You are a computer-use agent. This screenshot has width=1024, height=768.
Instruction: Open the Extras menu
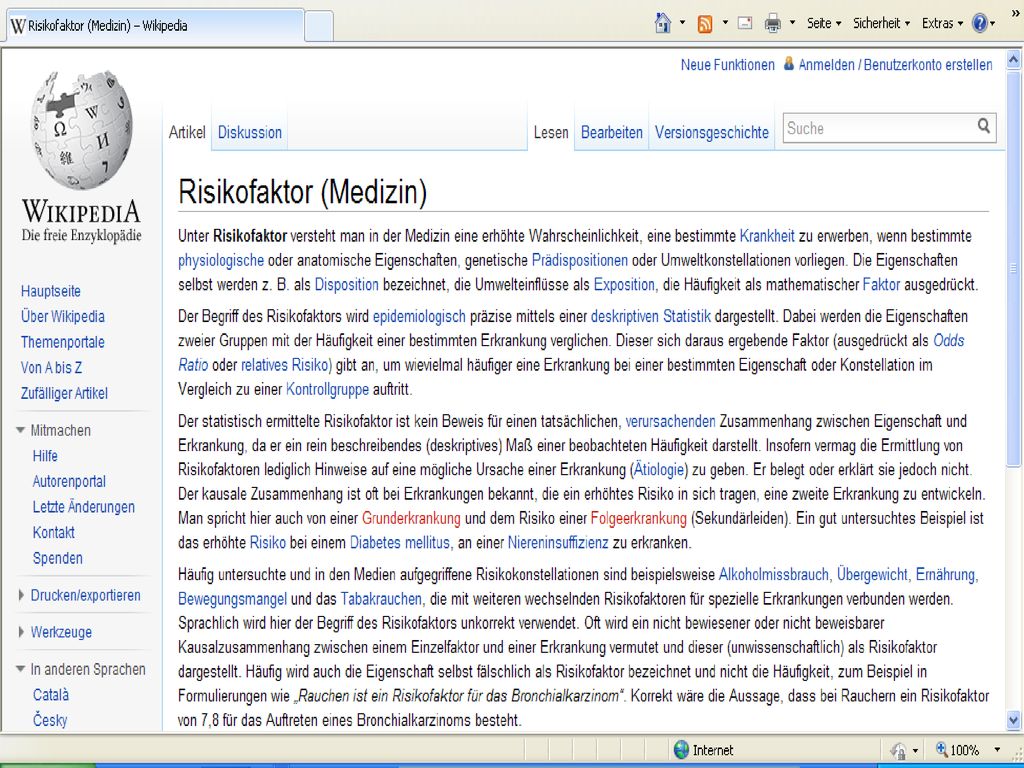click(x=942, y=24)
